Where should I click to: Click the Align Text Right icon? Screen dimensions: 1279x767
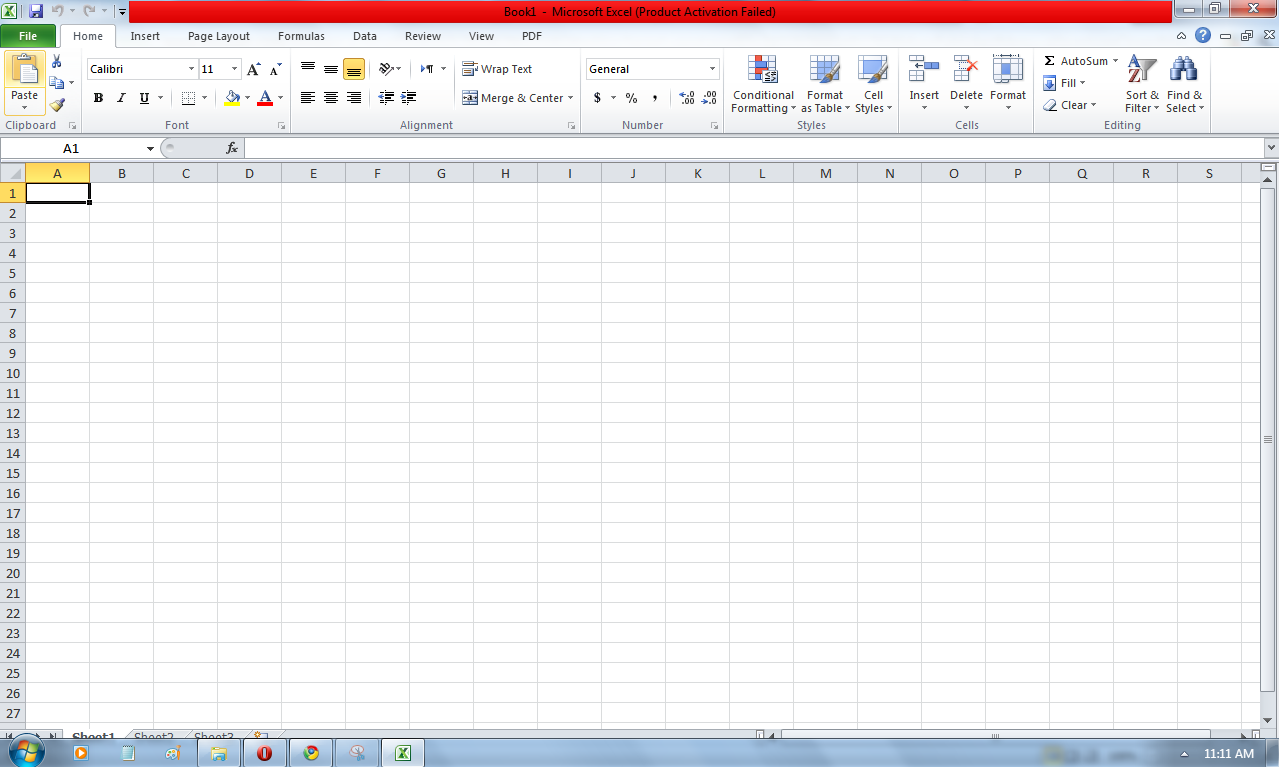point(354,98)
